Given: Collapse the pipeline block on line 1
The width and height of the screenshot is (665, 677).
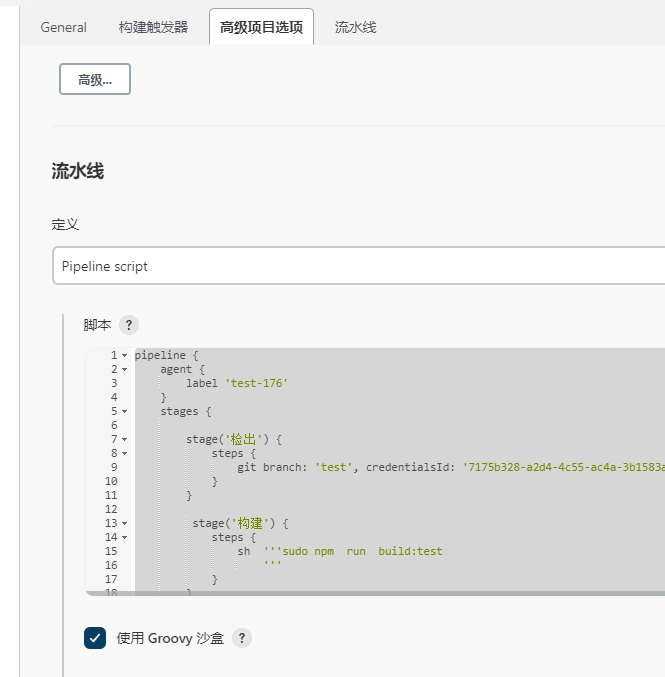Looking at the screenshot, I should (x=124, y=355).
